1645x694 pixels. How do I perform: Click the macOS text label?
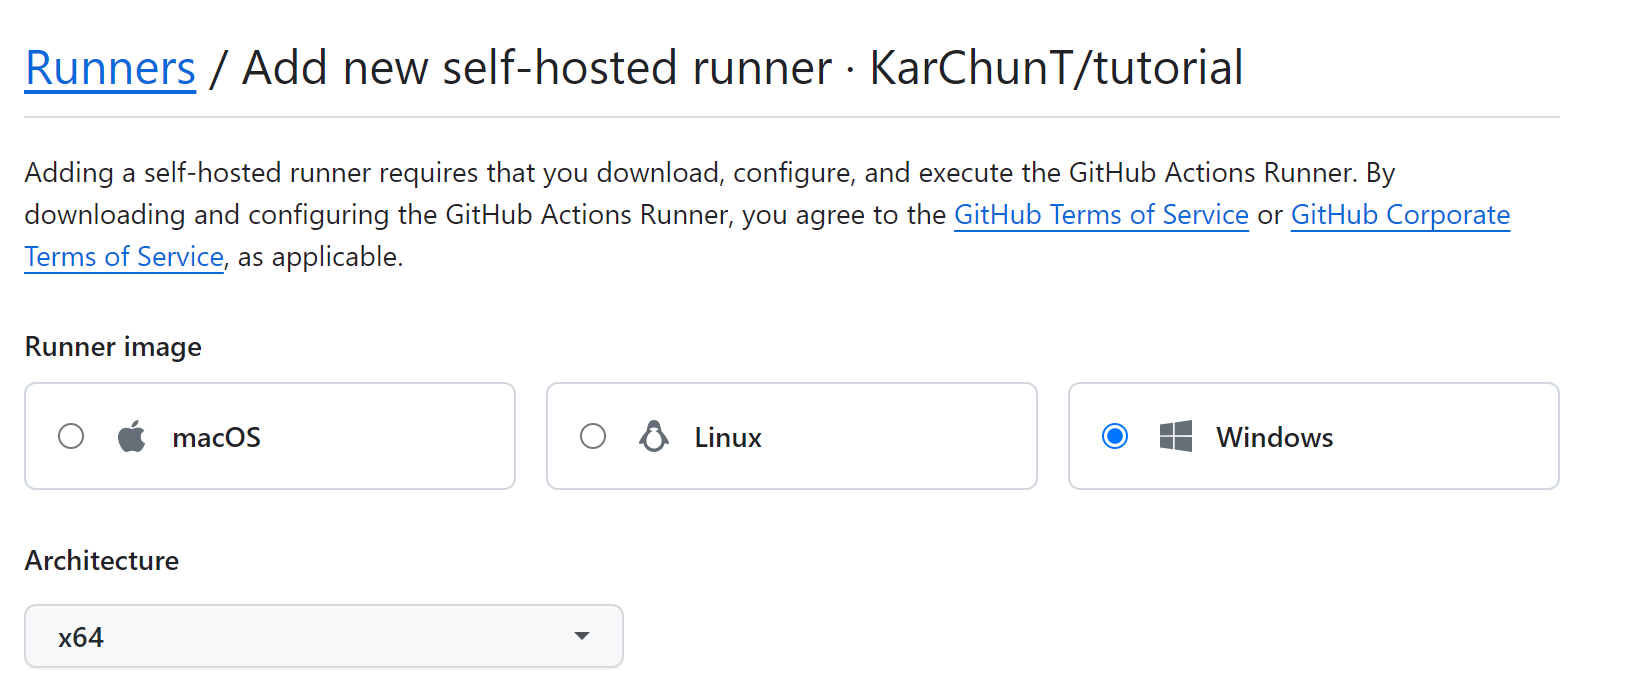click(x=216, y=438)
